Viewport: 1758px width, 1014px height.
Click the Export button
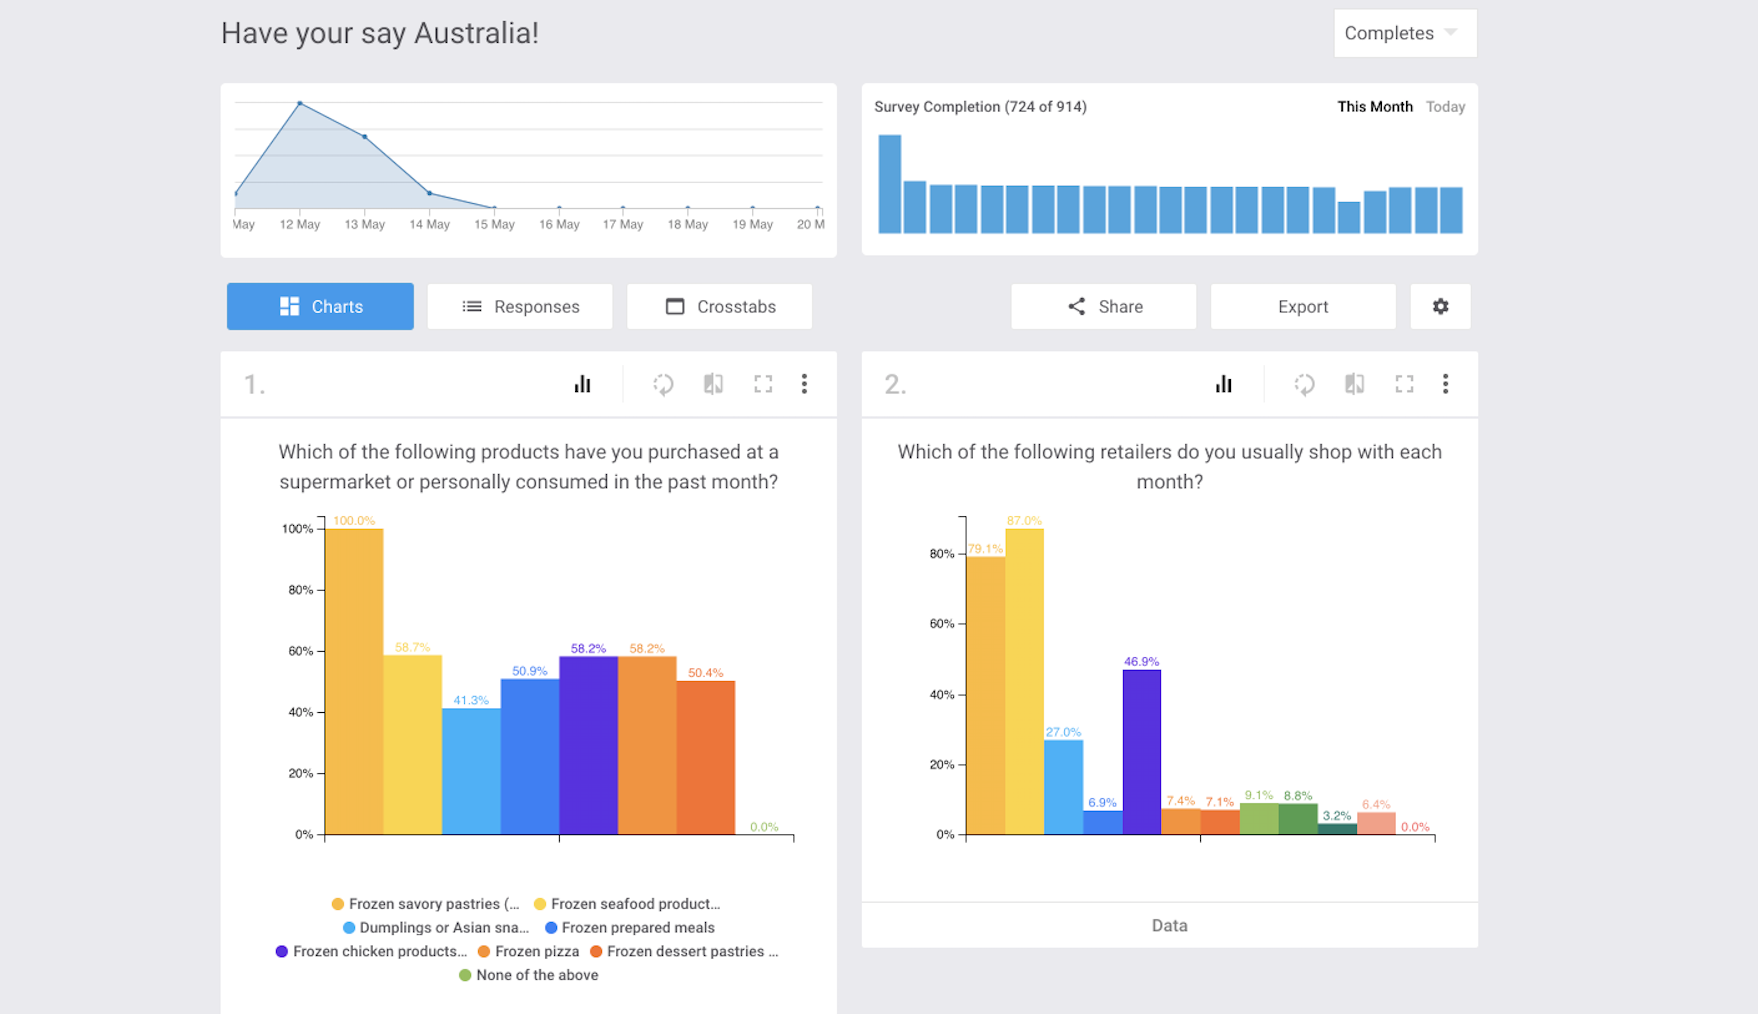click(x=1303, y=307)
